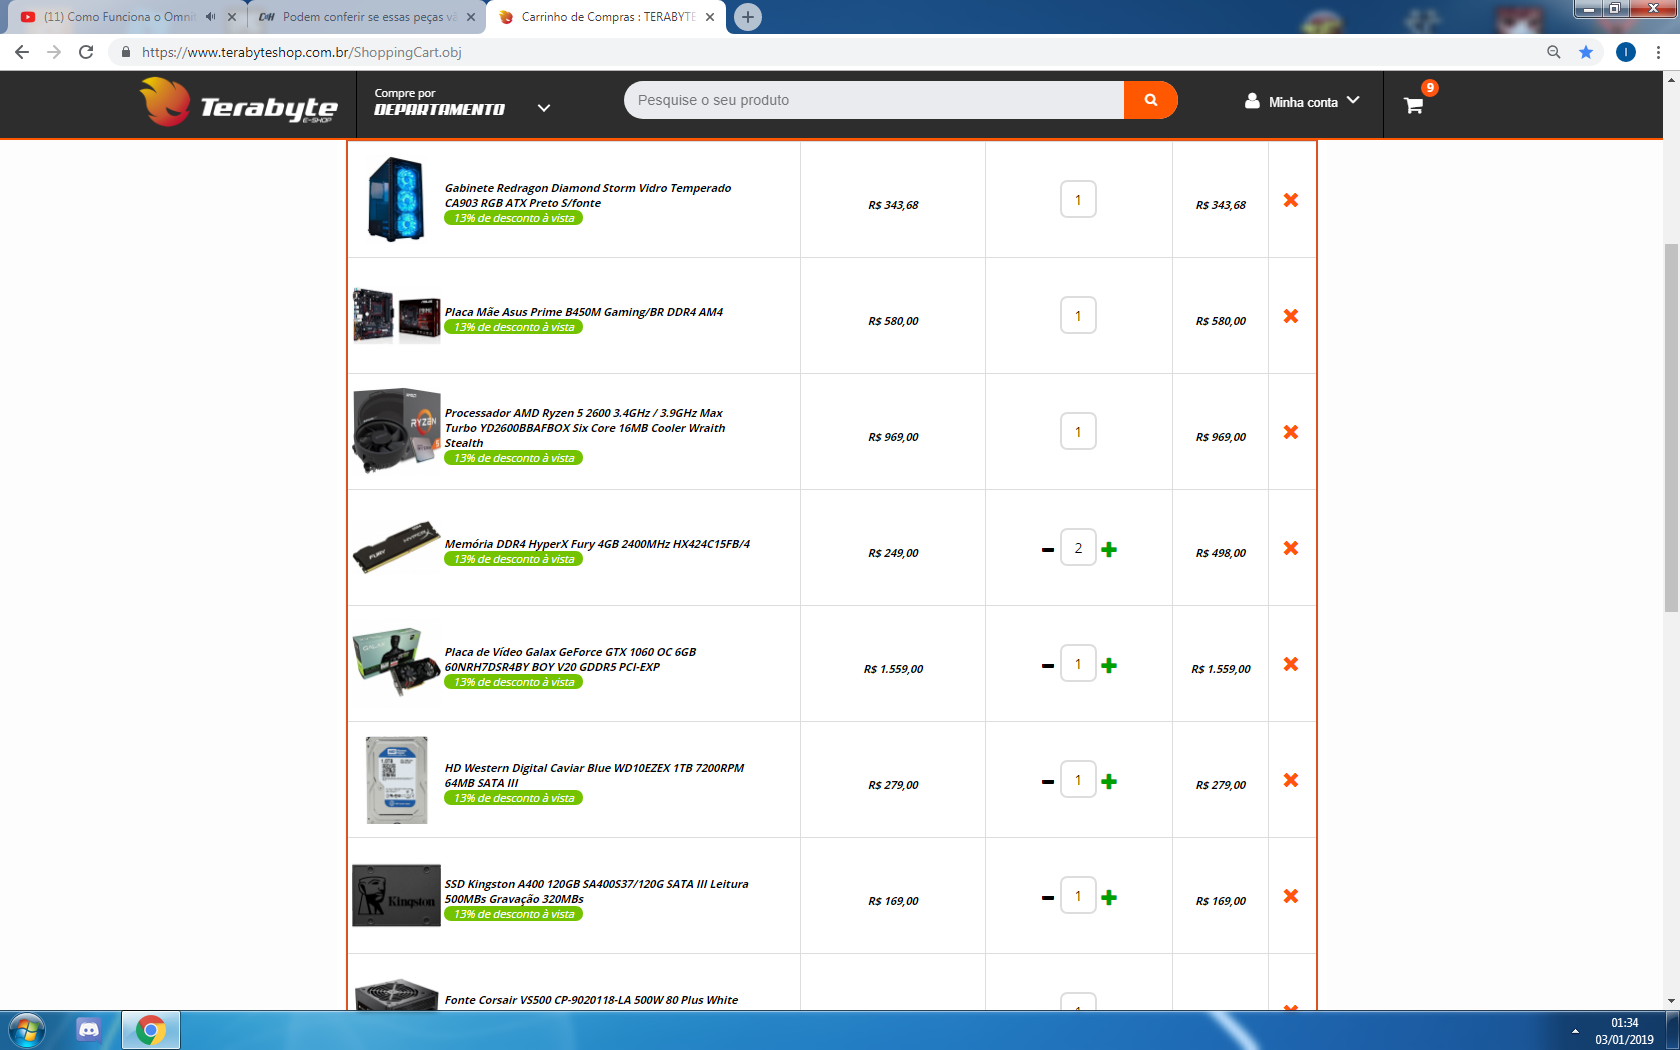Click the tab audio speaker icon
Screen dimensions: 1680x1050
210,17
